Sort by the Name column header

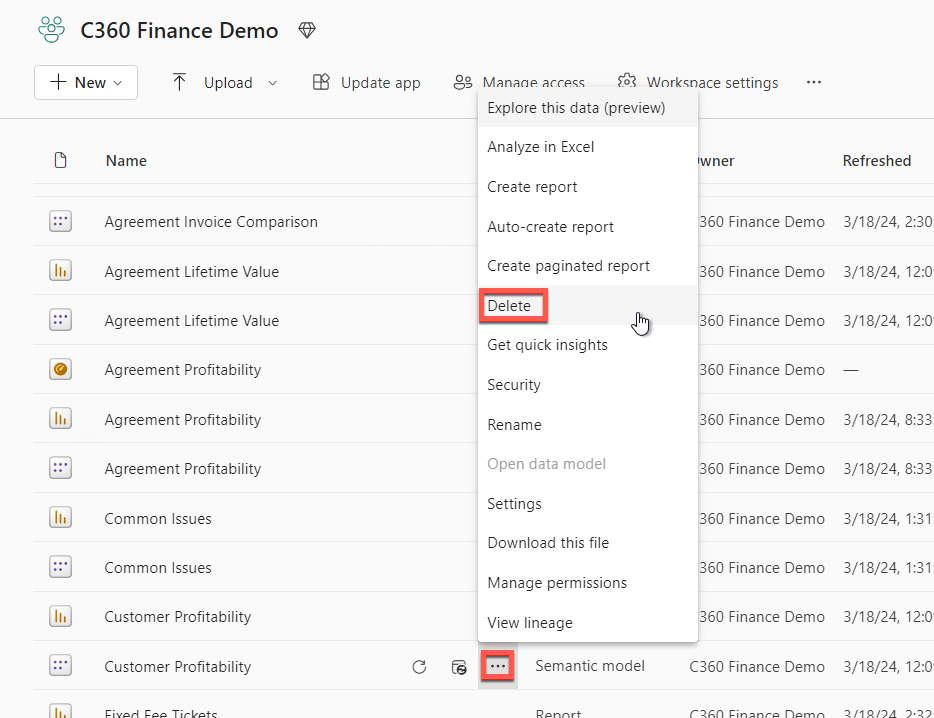tap(125, 160)
